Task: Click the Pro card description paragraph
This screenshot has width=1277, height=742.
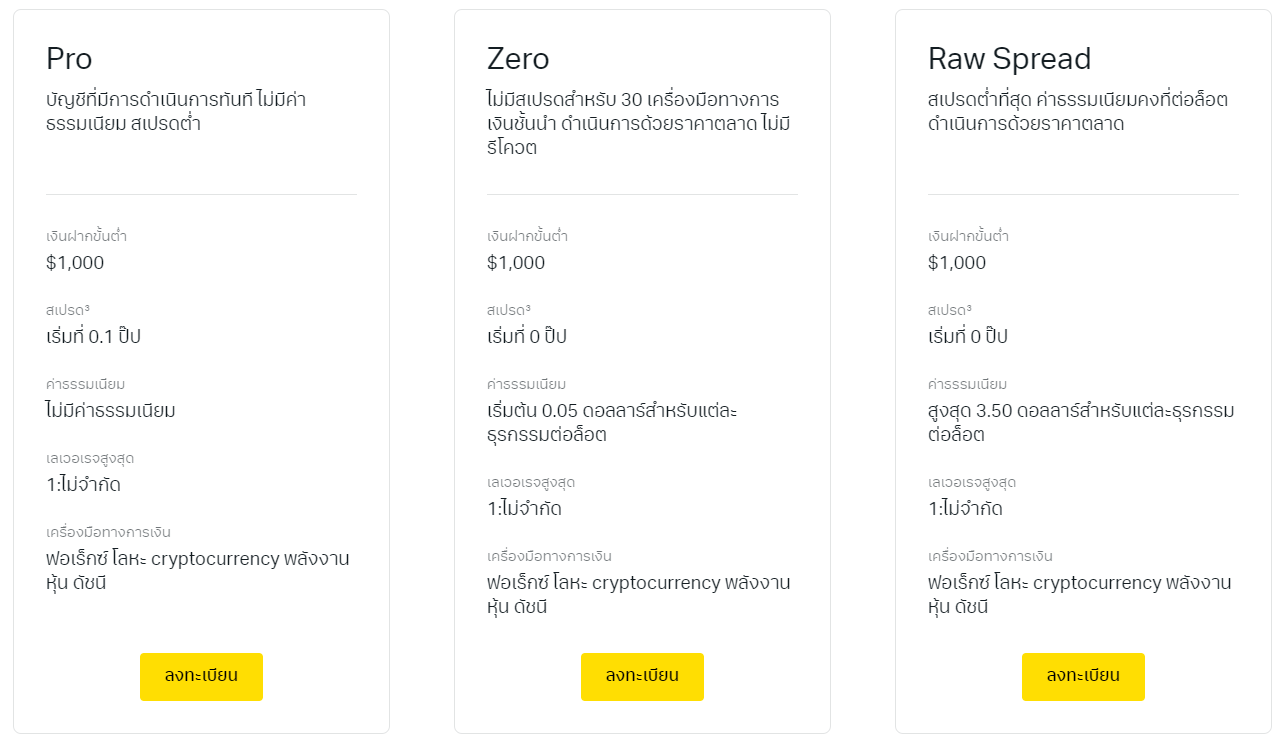Action: point(177,112)
